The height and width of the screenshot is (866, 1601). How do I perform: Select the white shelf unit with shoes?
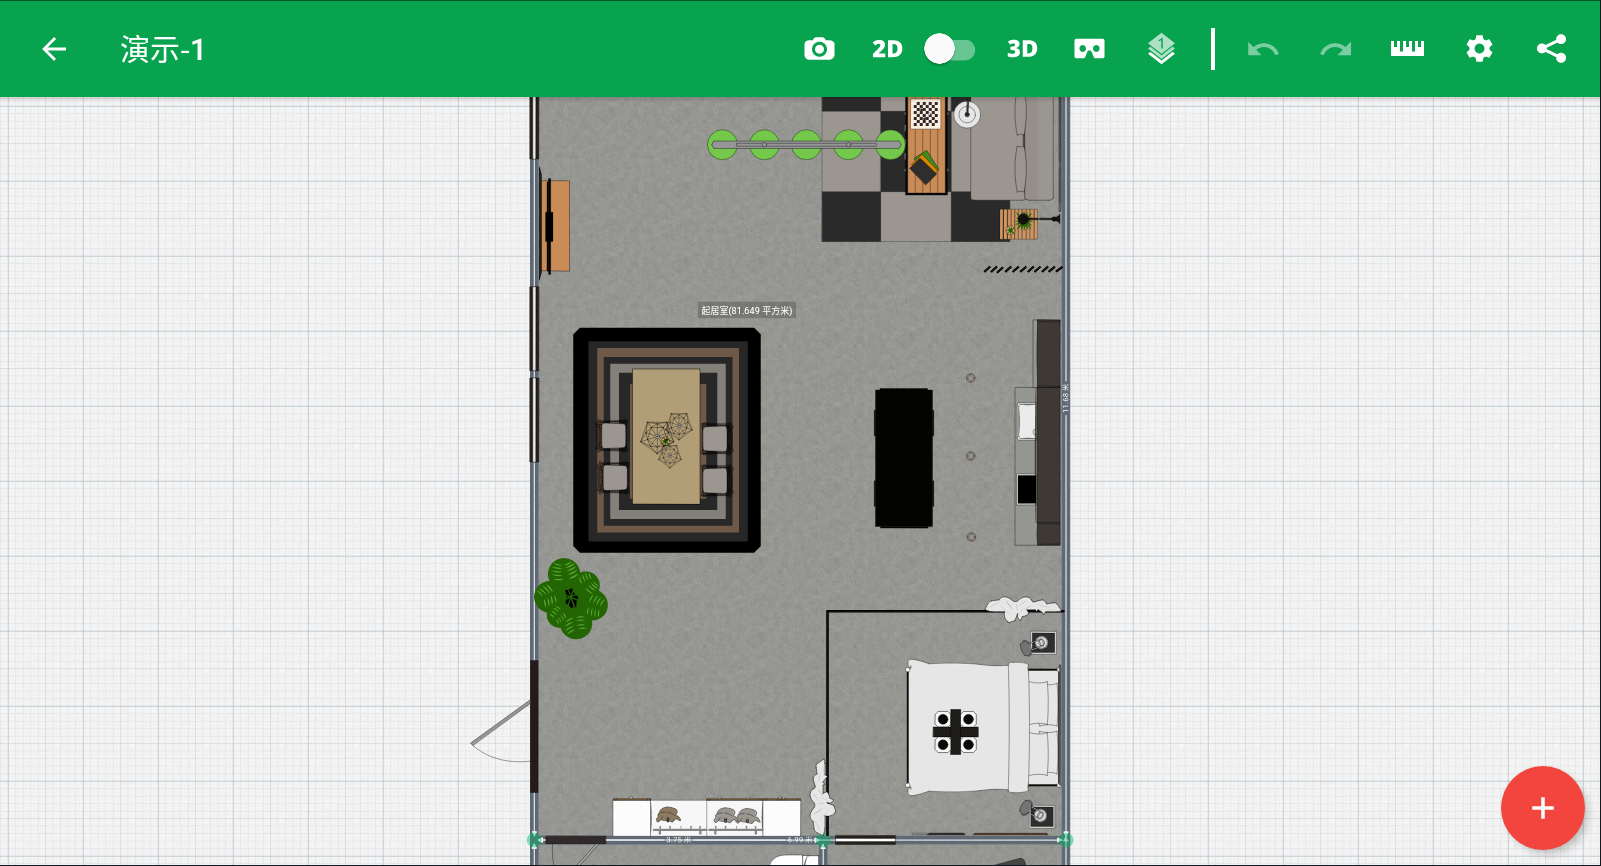tap(706, 817)
